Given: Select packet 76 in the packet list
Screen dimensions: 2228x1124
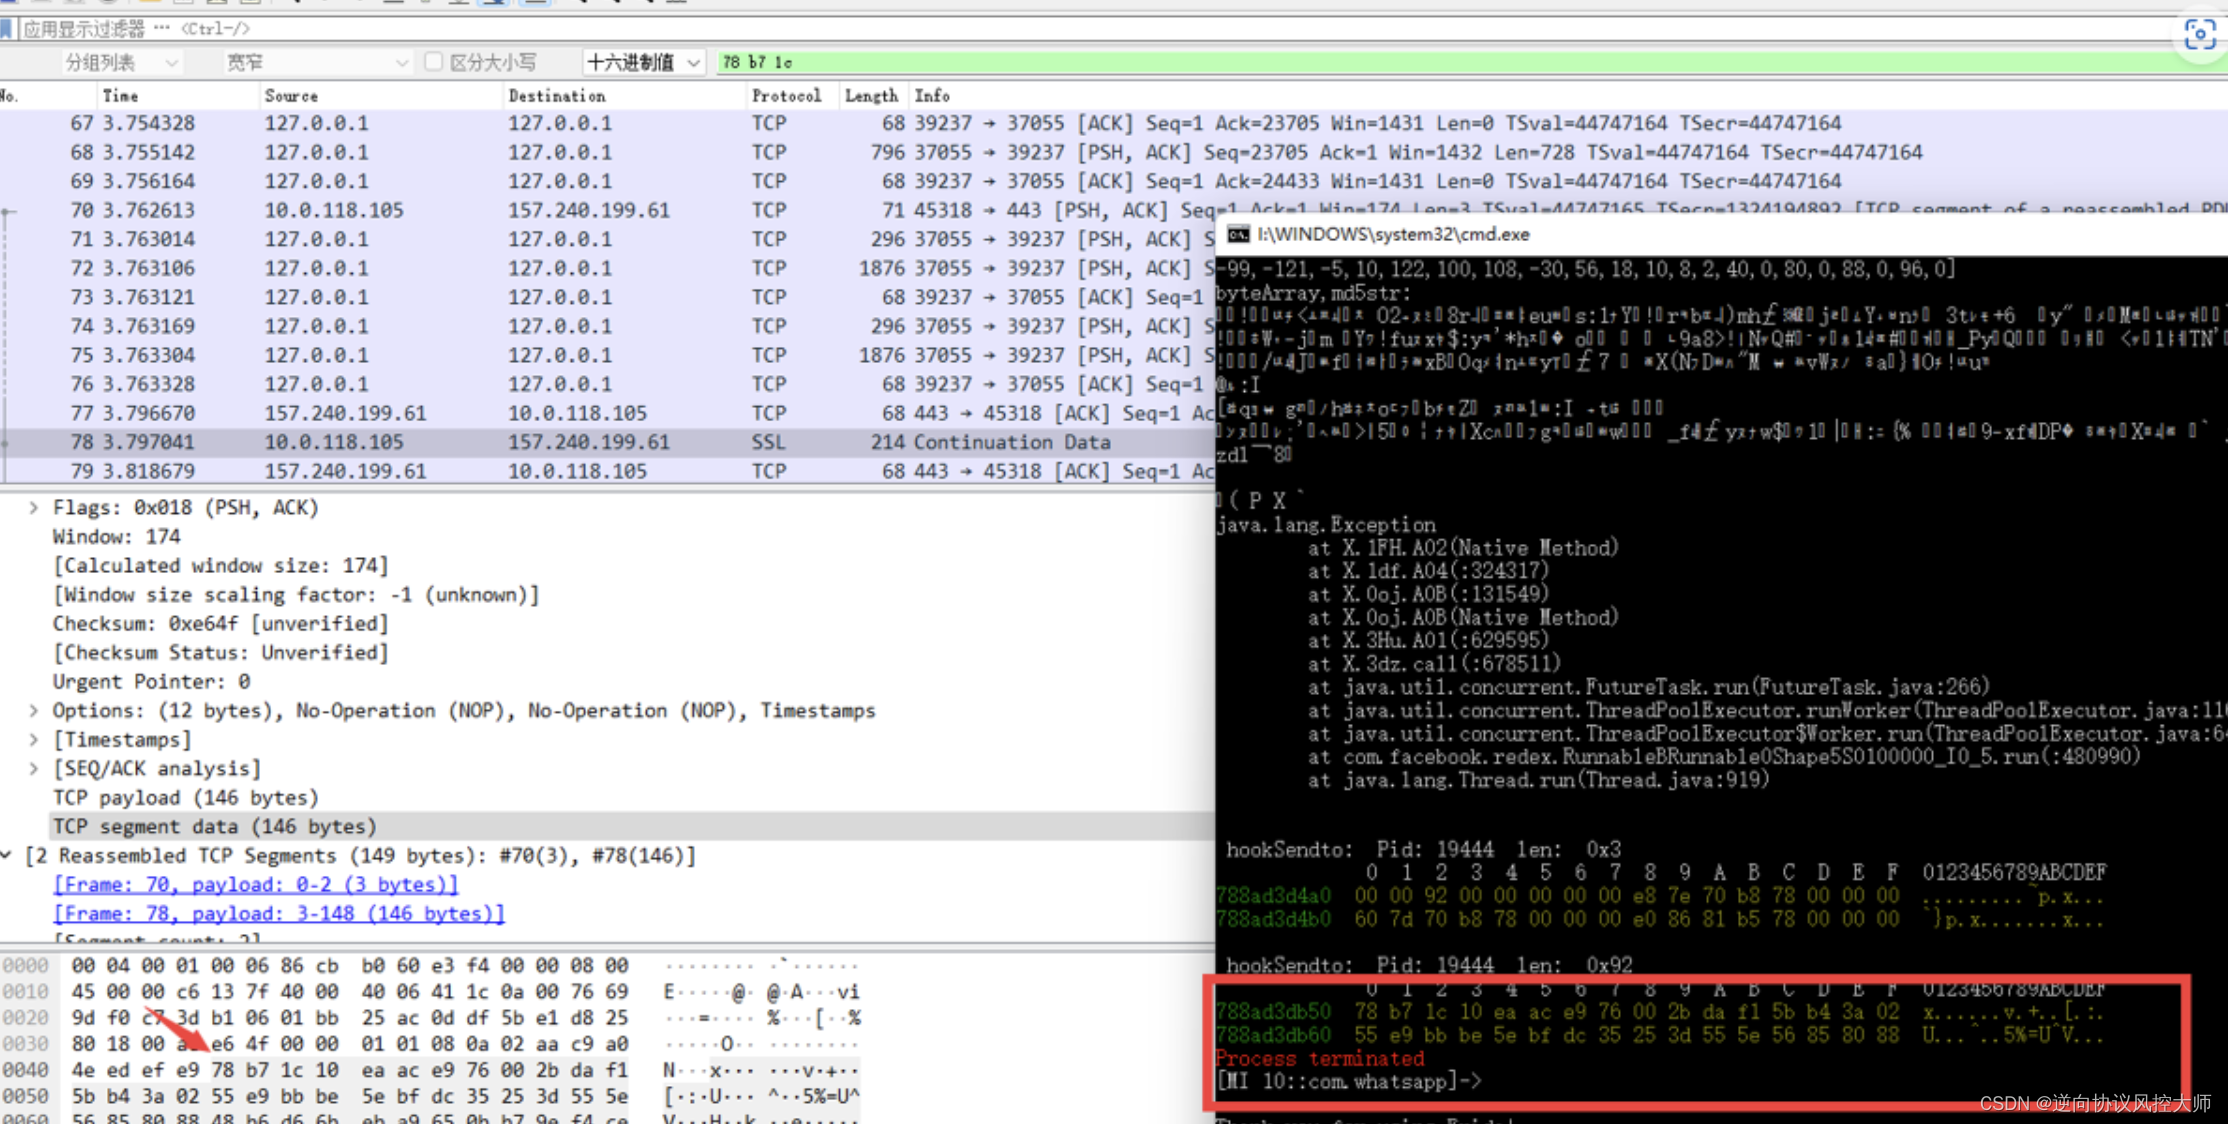Looking at the screenshot, I should (x=607, y=384).
